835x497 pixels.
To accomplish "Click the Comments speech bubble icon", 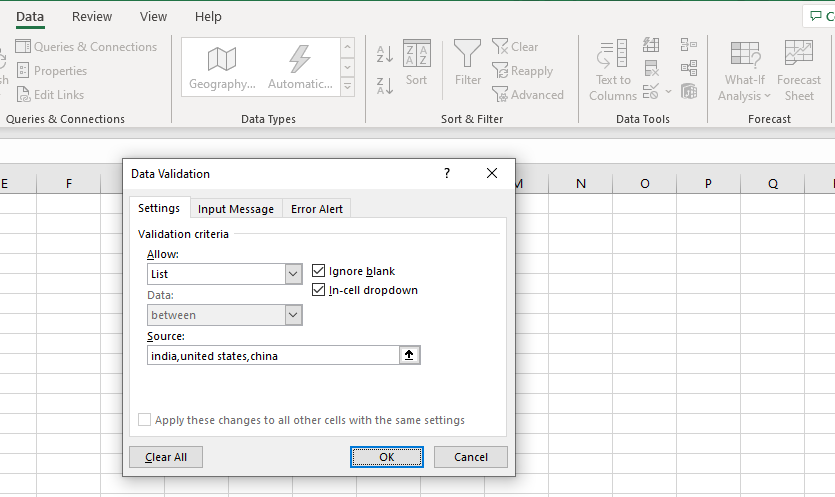I will pos(815,16).
